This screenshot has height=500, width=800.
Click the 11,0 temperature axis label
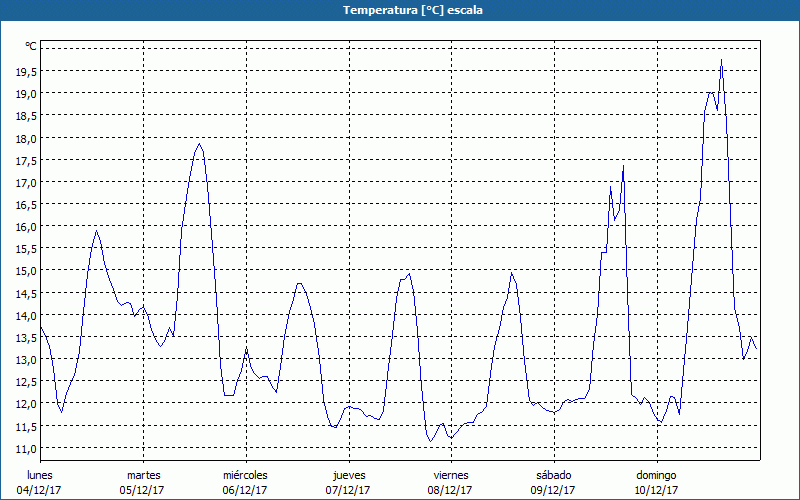pos(25,448)
